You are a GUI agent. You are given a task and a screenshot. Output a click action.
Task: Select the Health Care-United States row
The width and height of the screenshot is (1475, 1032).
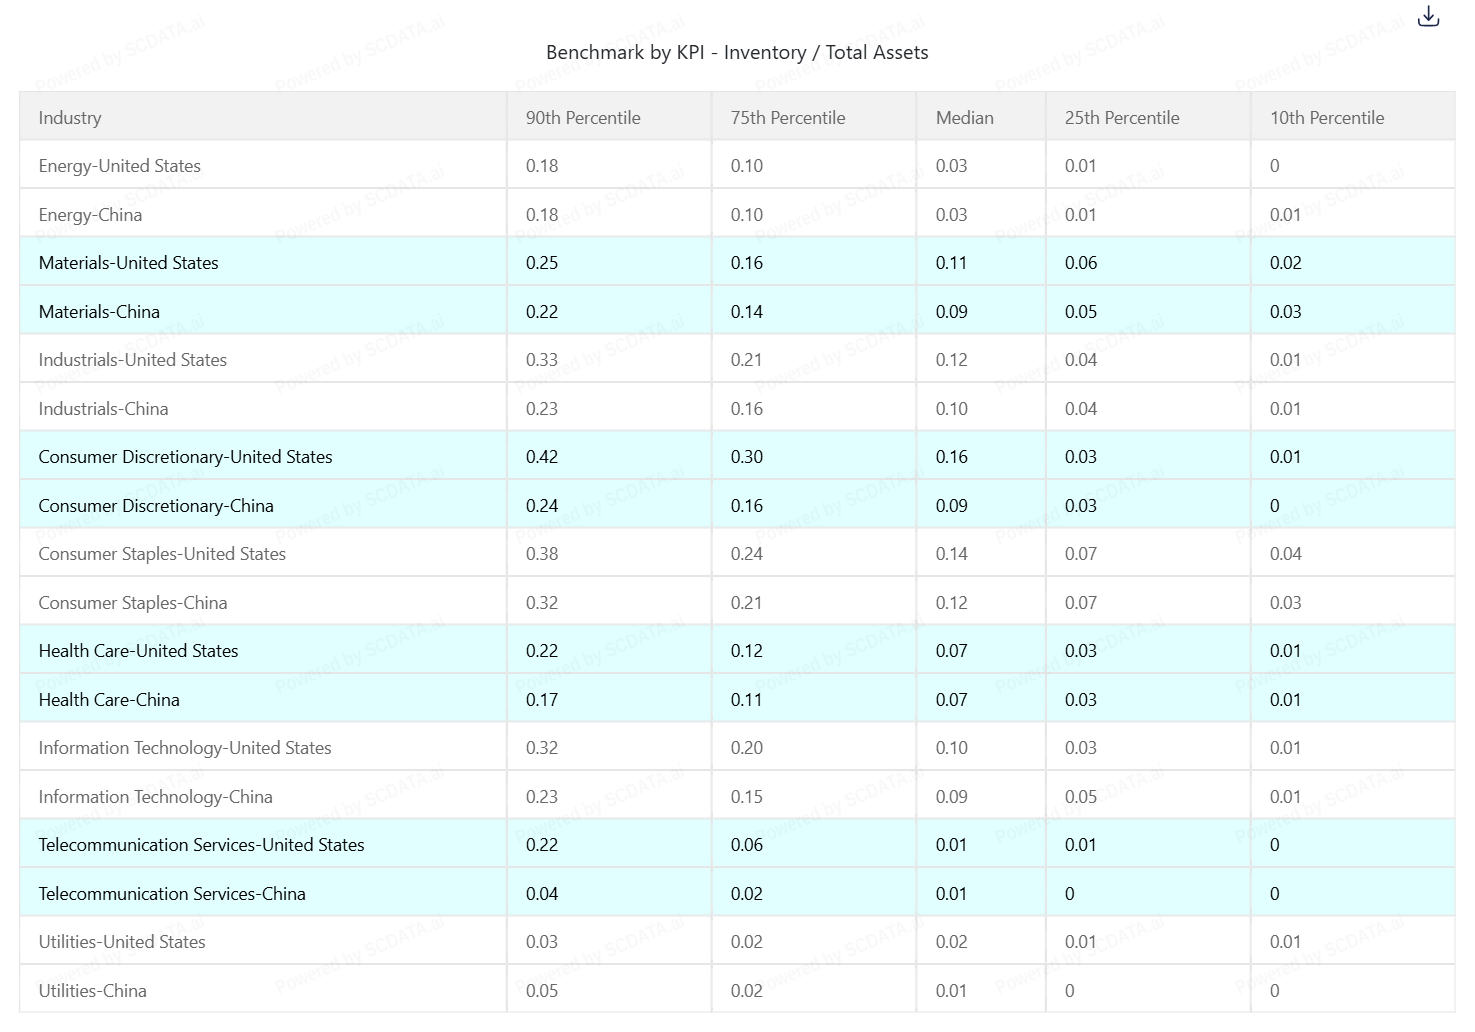(138, 651)
